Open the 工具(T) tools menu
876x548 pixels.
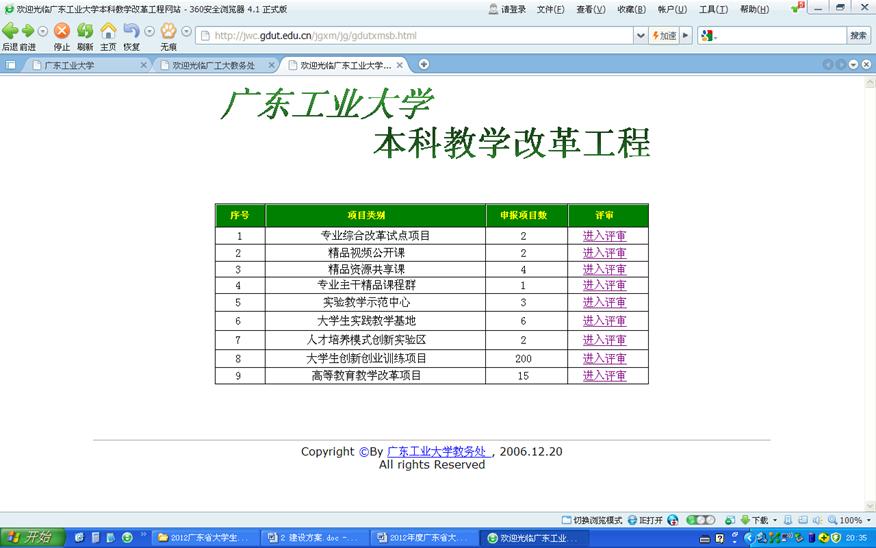tap(713, 9)
